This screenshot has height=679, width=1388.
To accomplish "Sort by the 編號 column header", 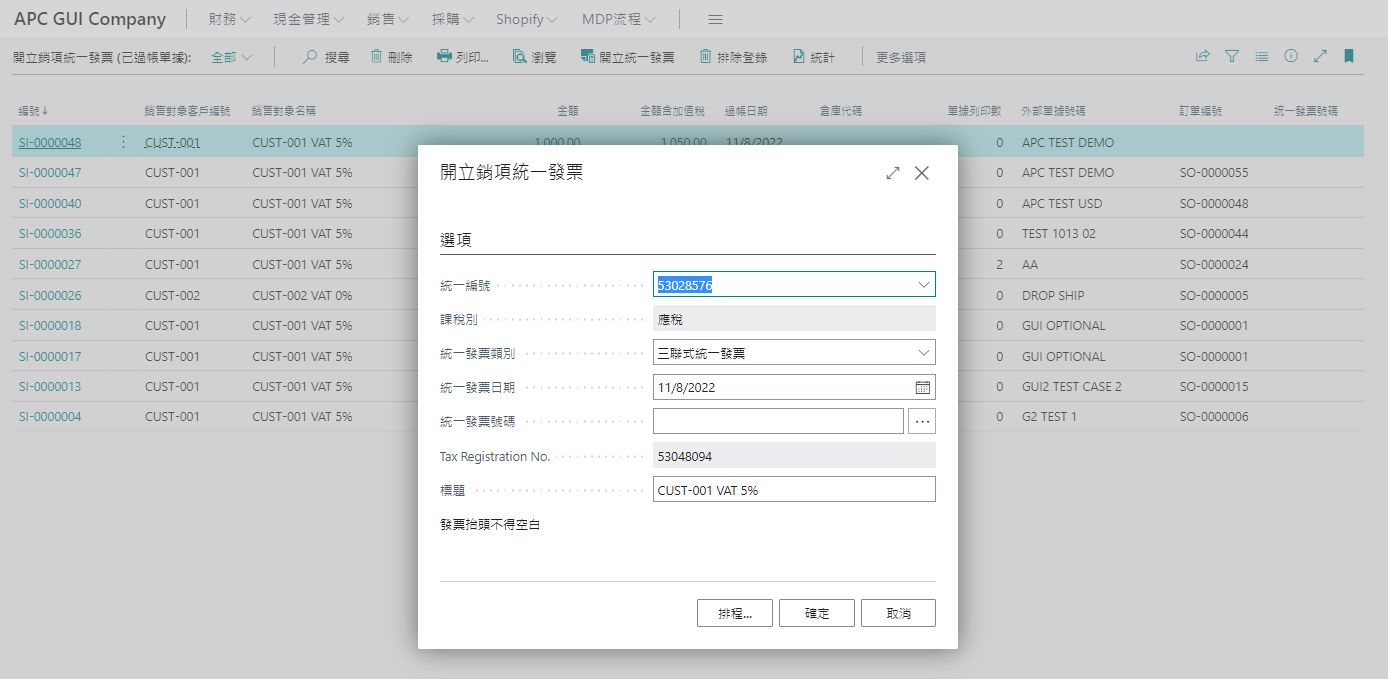I will click(34, 111).
